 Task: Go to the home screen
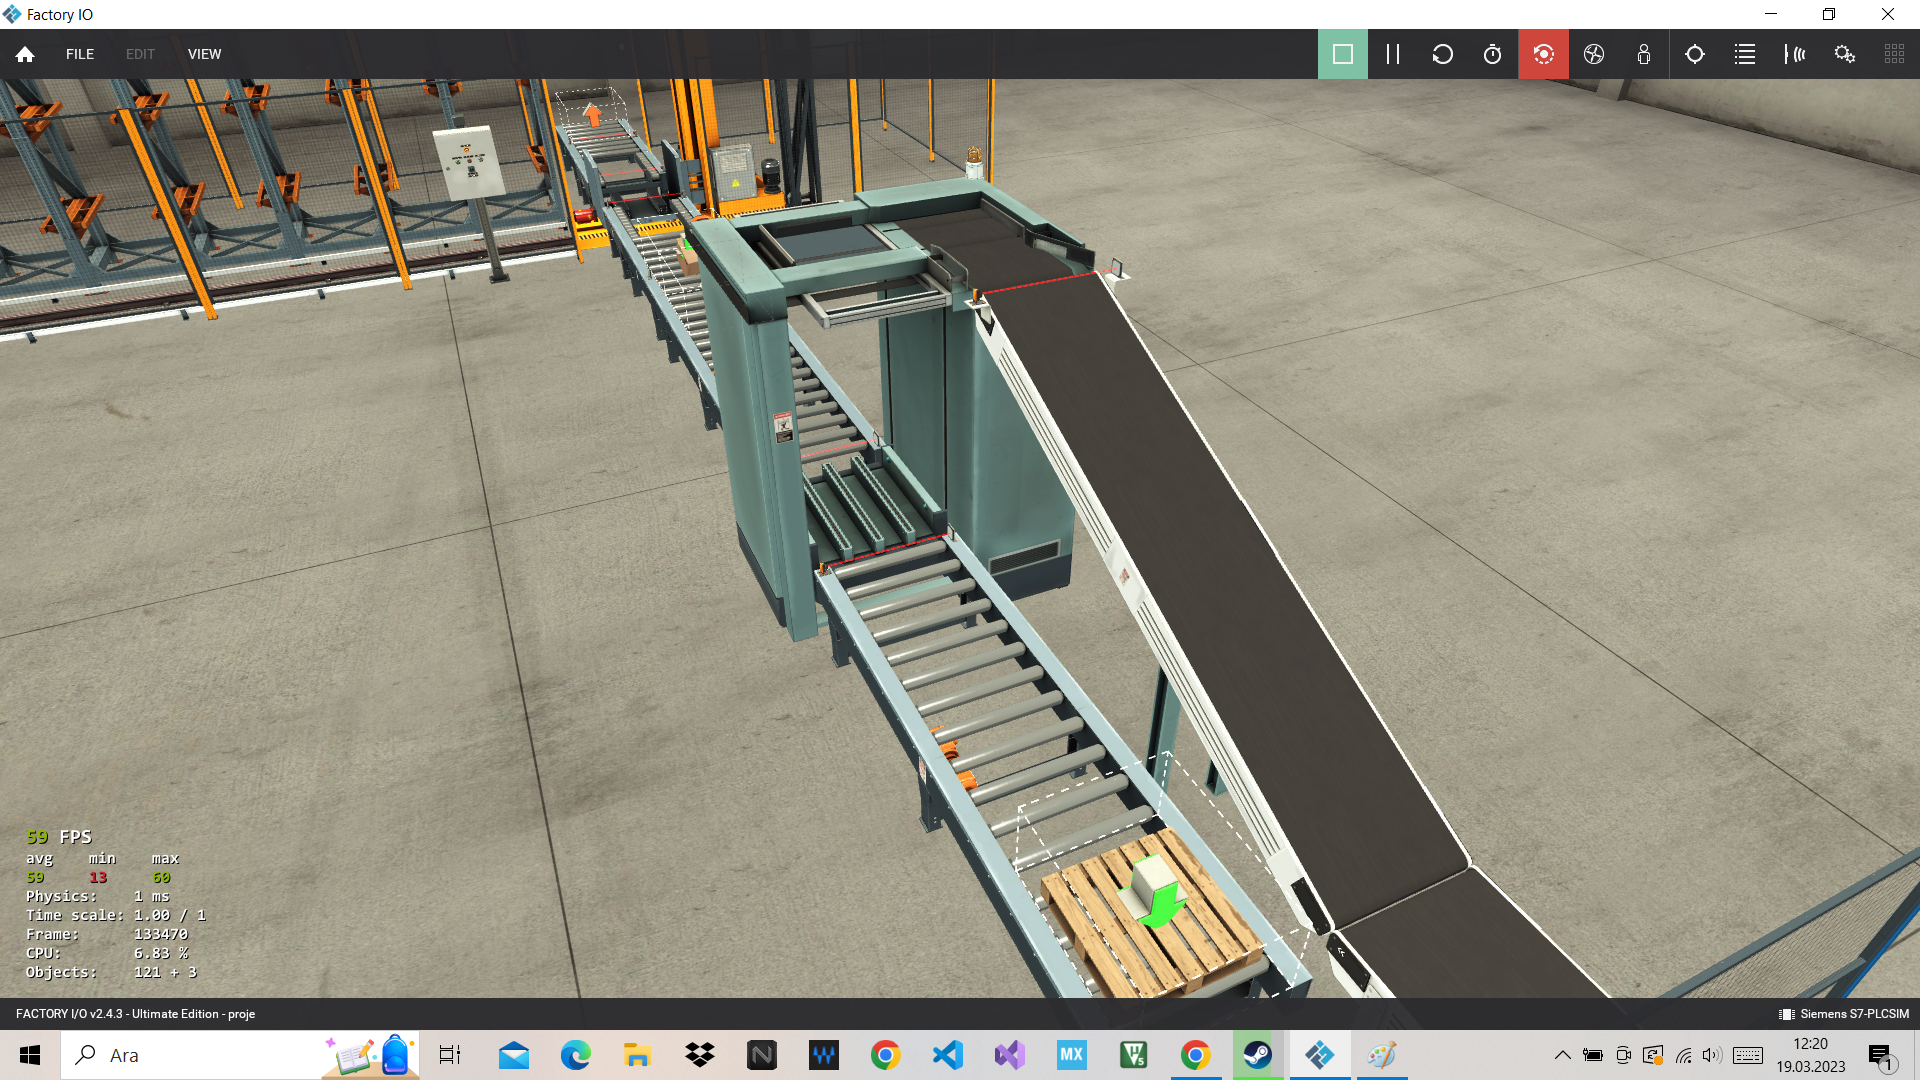tap(25, 54)
